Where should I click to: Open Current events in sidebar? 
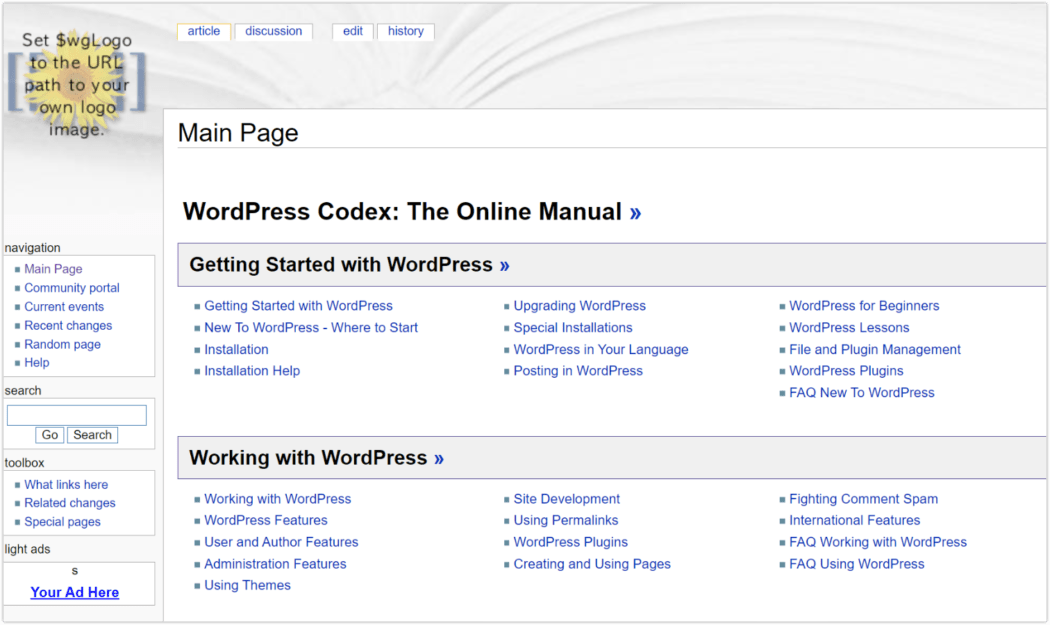64,306
